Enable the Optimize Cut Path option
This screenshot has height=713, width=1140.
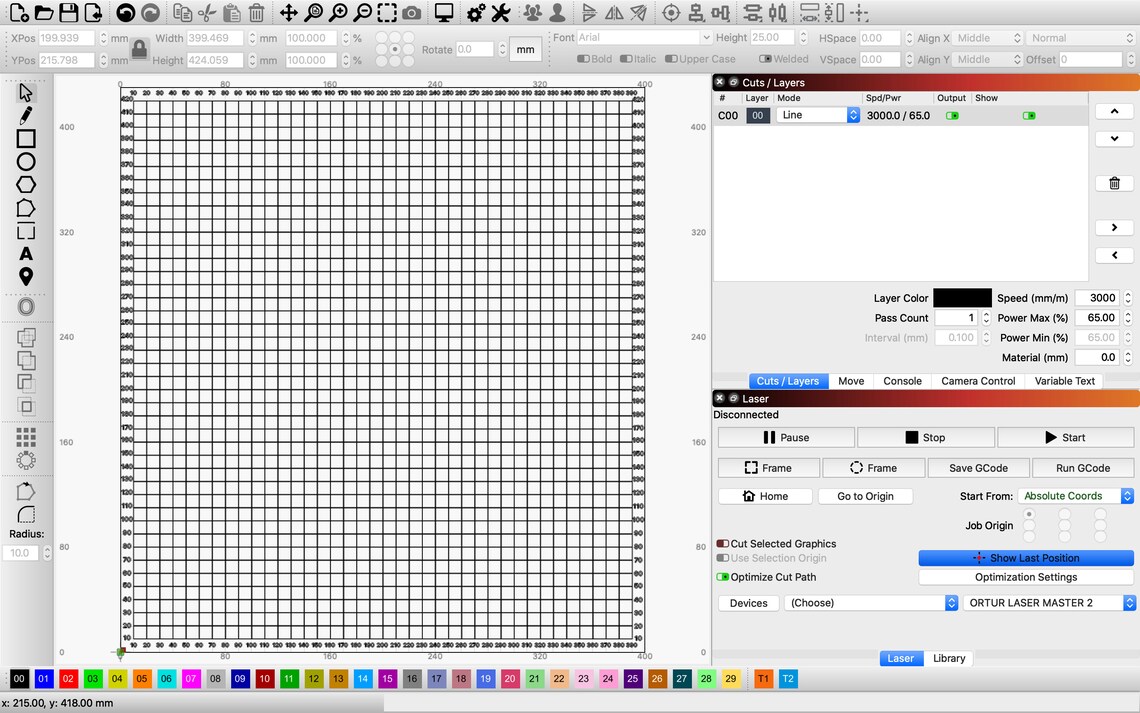[x=721, y=577]
